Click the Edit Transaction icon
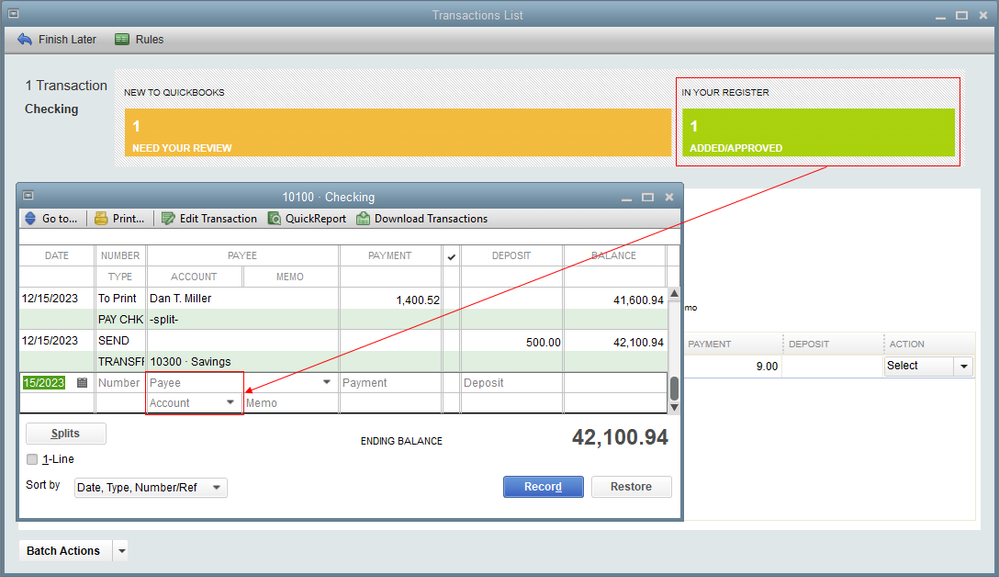 (x=168, y=218)
